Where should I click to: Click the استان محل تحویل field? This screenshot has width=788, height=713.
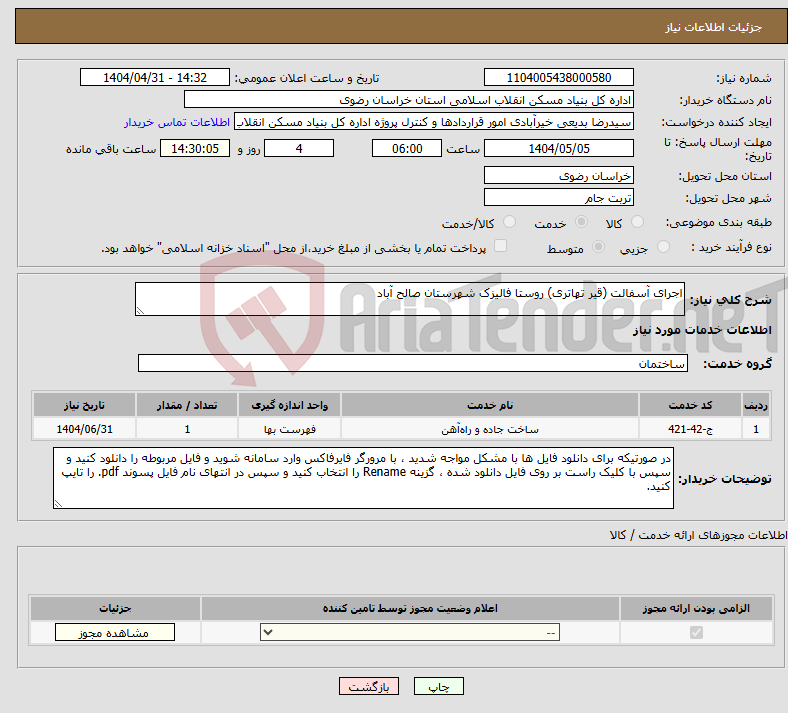560,175
